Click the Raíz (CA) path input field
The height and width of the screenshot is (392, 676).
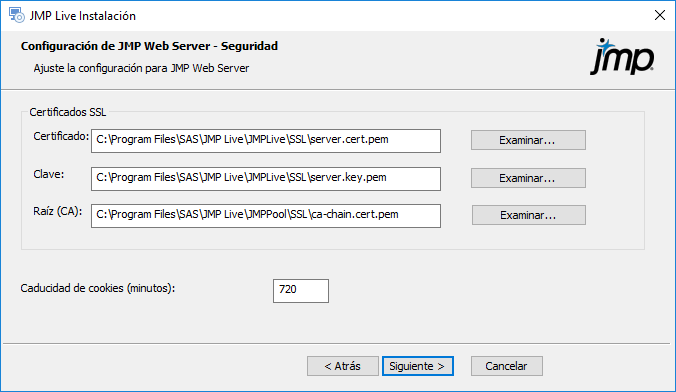266,216
